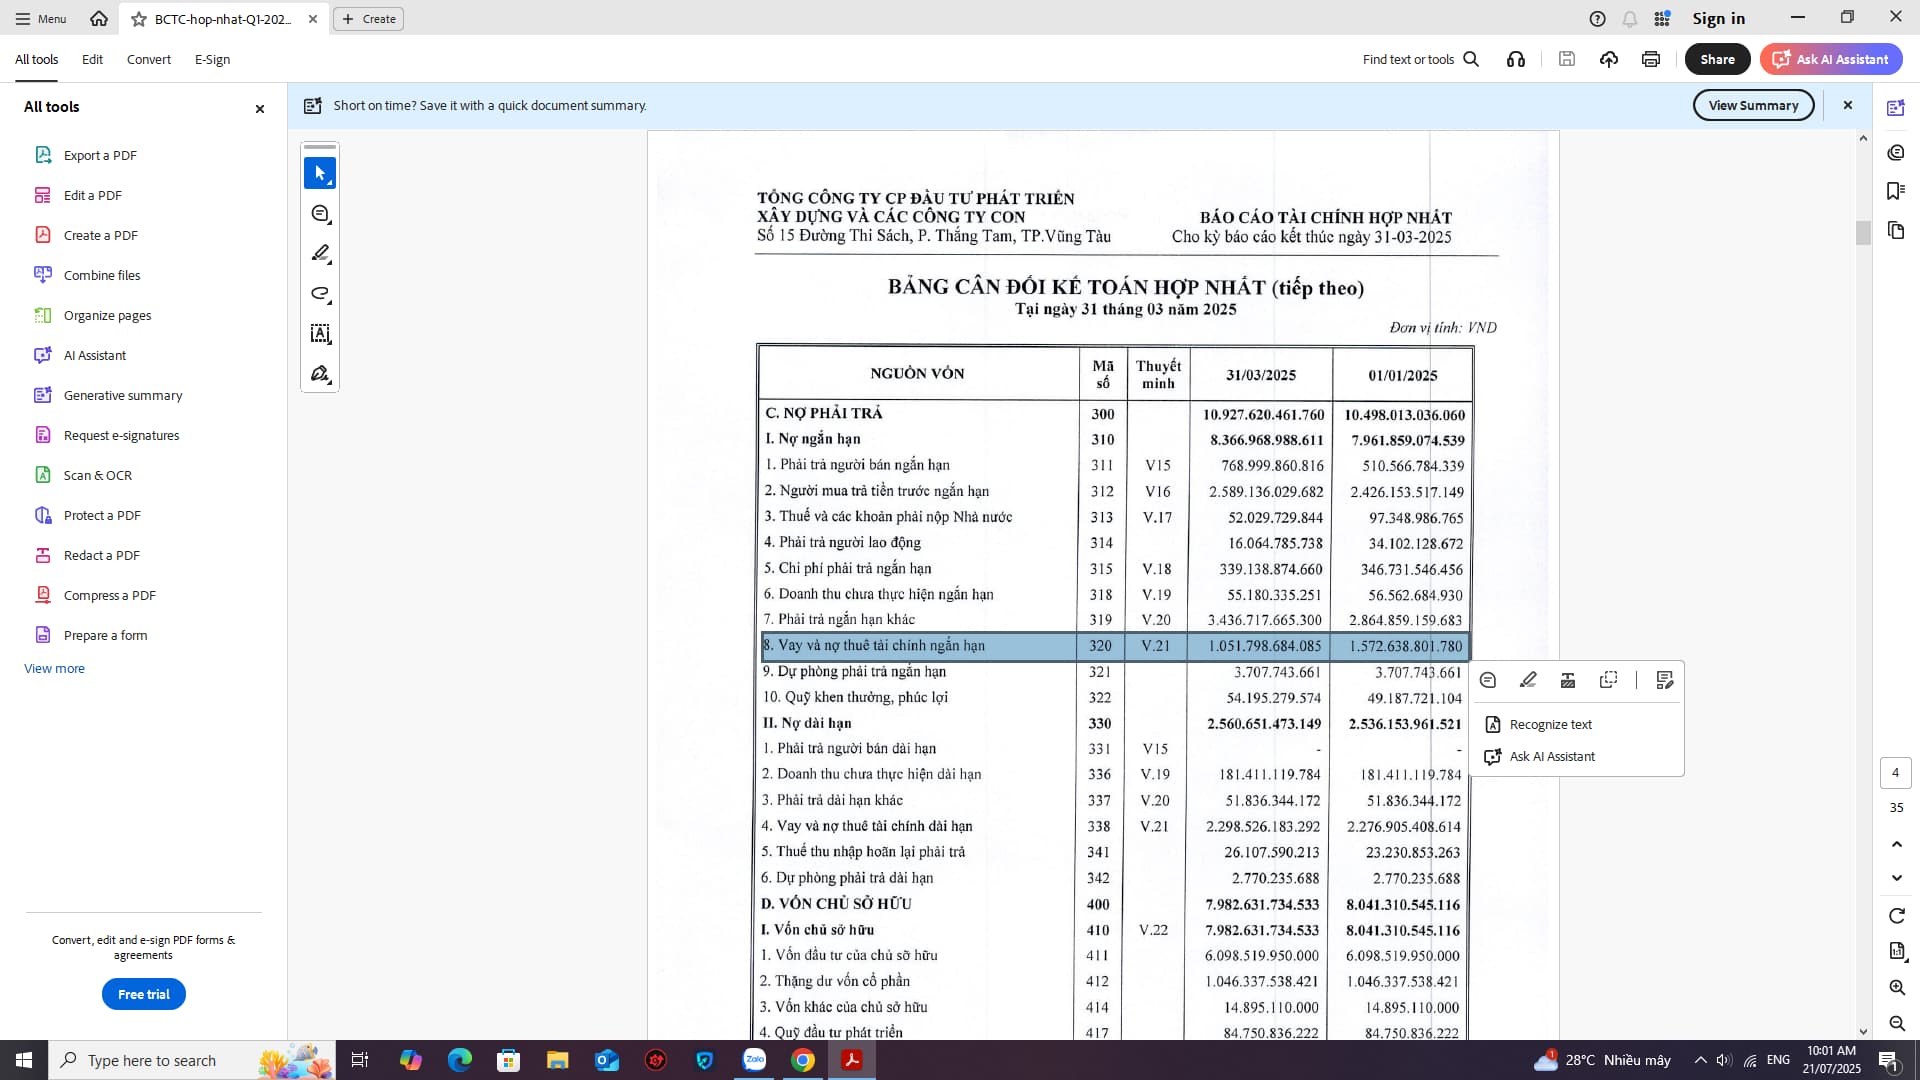This screenshot has width=1920, height=1080.
Task: Select the freehand draw lasso tool
Action: [x=320, y=294]
